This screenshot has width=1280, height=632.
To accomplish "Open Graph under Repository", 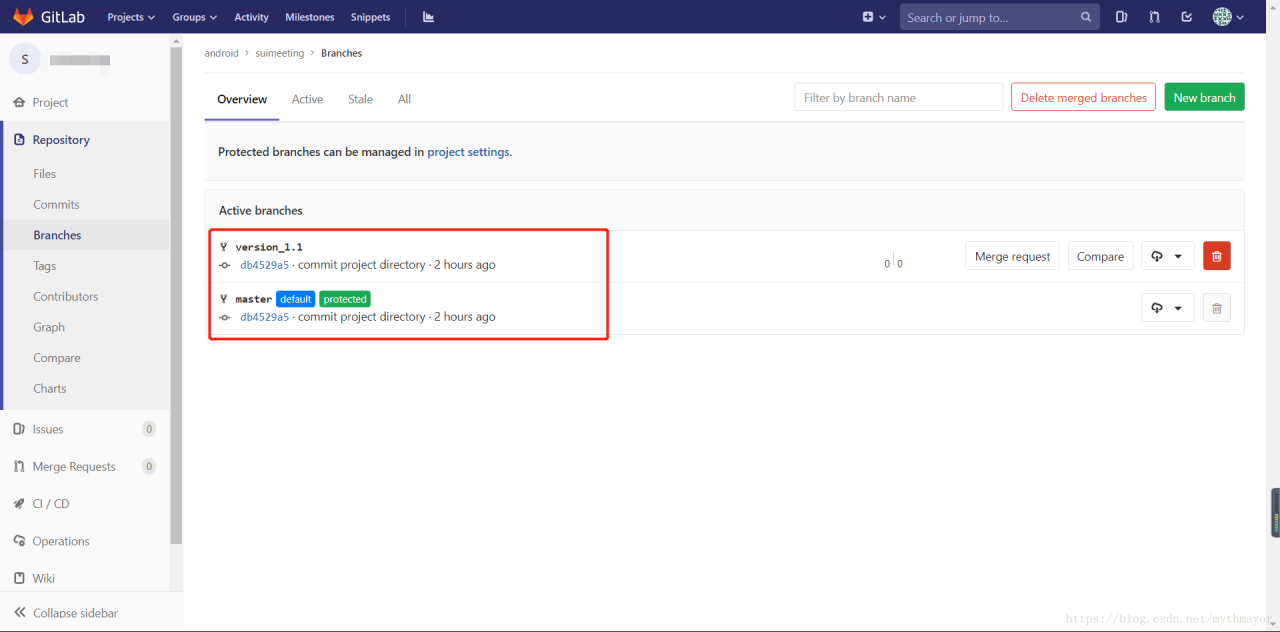I will point(49,327).
